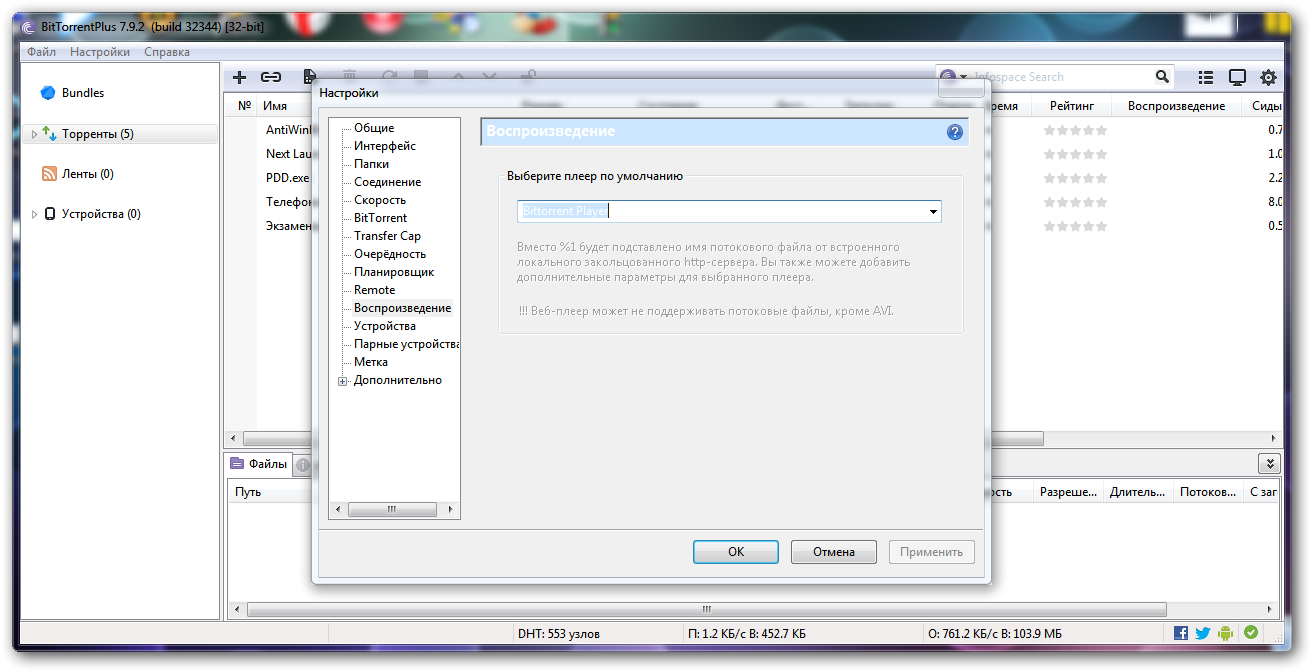Open the default player dropdown

[932, 212]
